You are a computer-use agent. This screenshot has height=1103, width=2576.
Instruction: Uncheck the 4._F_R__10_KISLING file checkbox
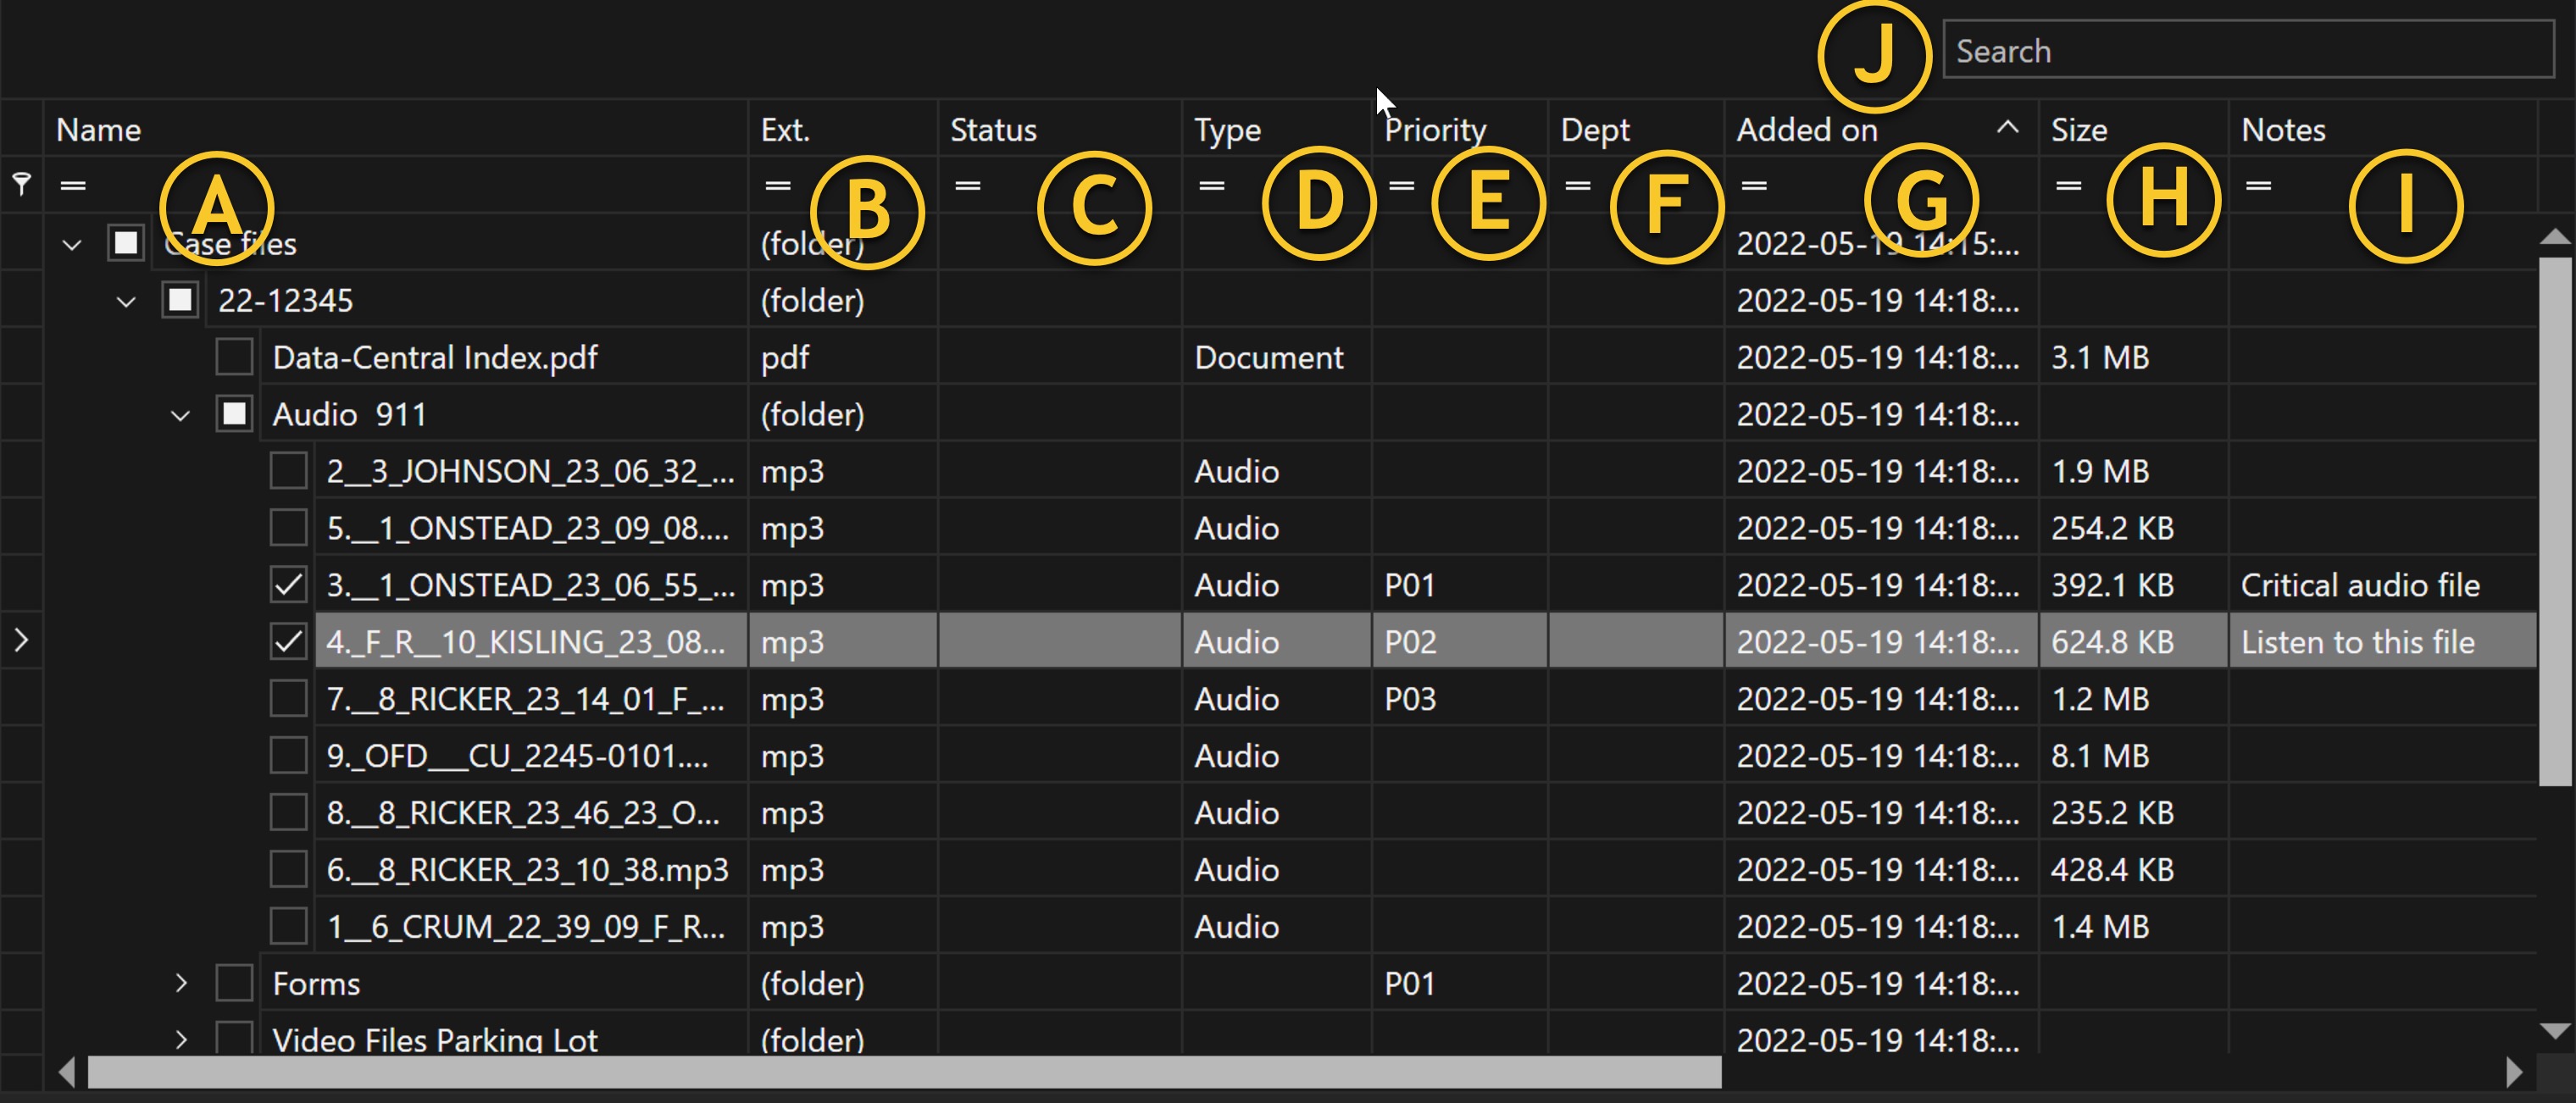pos(288,642)
